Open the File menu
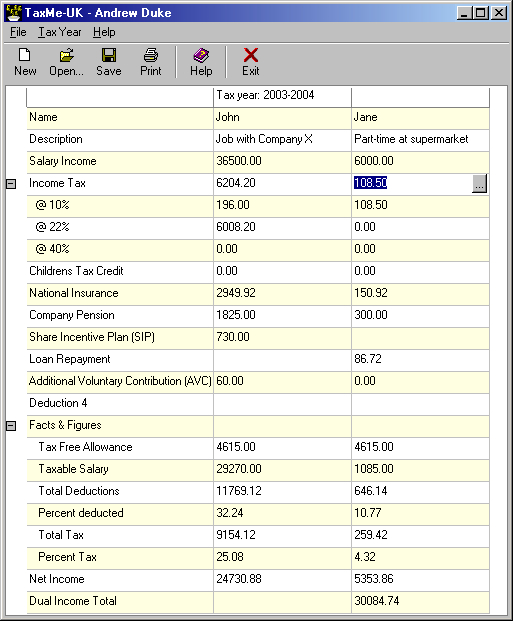 tap(18, 32)
